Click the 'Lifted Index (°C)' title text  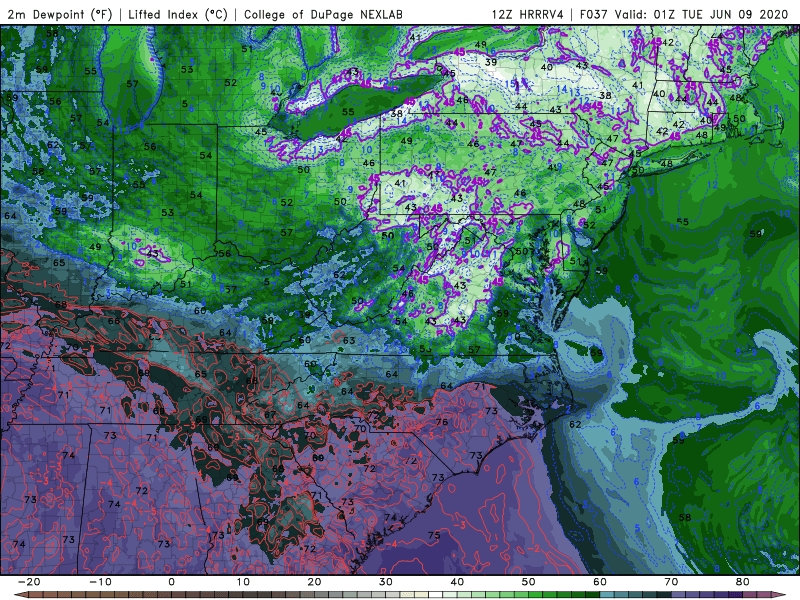tap(178, 14)
